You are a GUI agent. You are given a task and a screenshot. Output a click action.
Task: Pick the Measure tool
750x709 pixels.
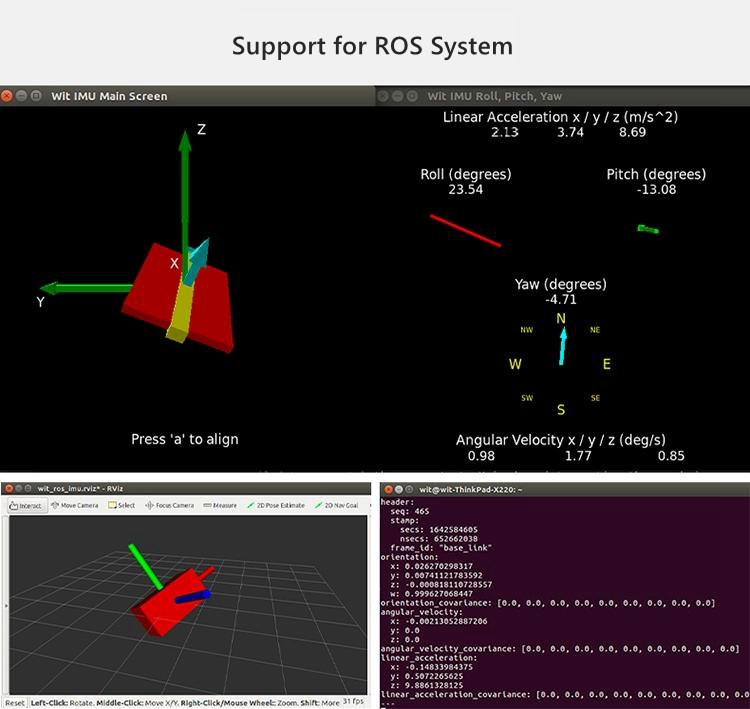(x=220, y=506)
